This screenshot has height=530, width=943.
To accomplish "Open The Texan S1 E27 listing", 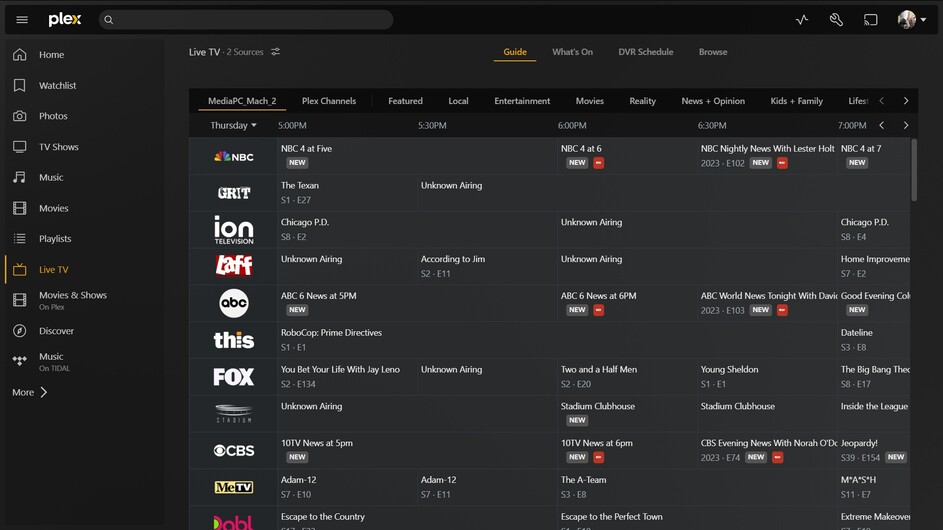I will (x=348, y=193).
